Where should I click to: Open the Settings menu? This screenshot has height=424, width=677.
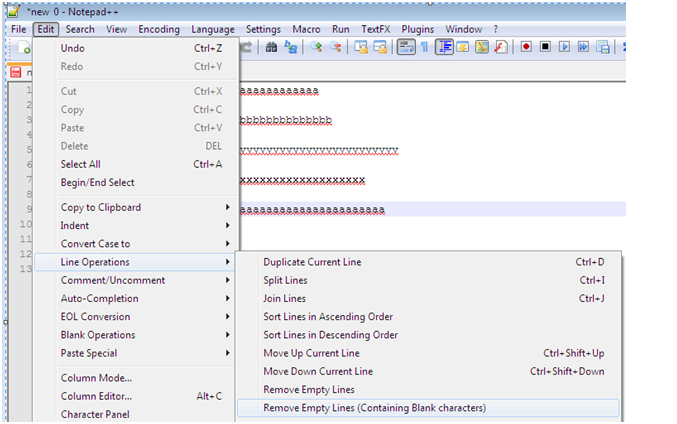coord(263,29)
